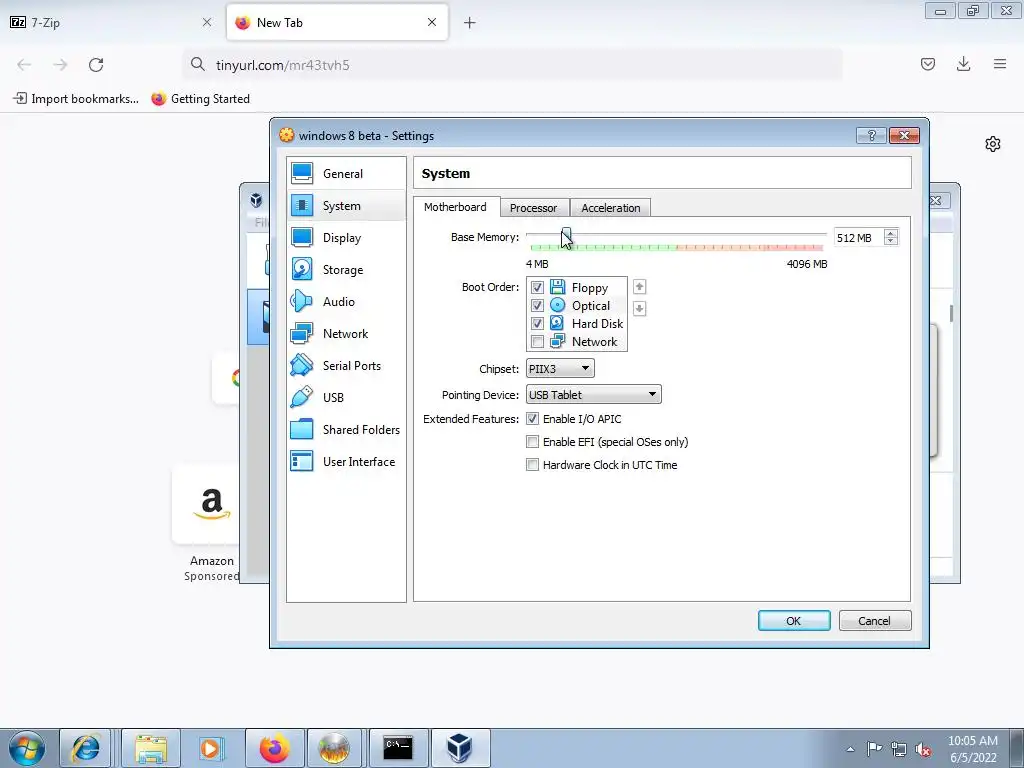Increase base memory with spinner up arrow
This screenshot has height=768, width=1024.
point(891,233)
